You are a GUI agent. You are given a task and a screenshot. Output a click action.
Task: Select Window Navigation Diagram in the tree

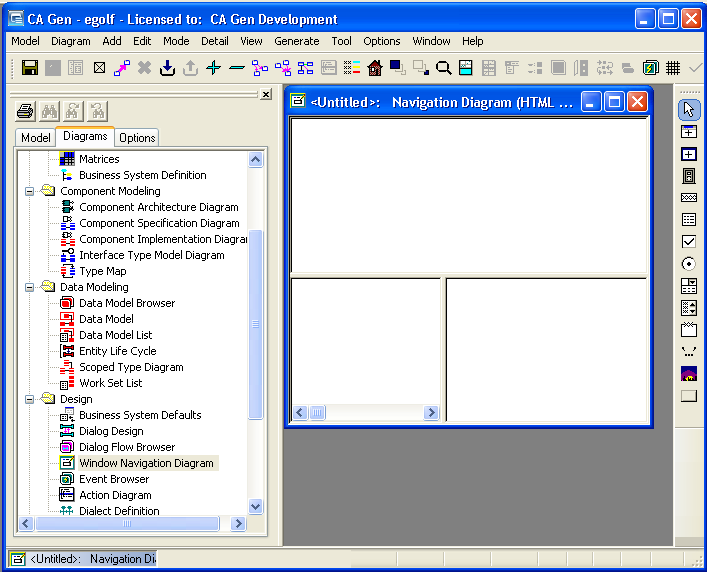click(x=146, y=463)
